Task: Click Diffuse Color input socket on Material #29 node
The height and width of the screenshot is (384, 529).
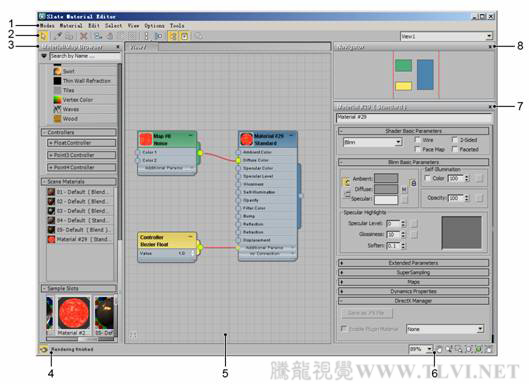Action: pos(238,160)
